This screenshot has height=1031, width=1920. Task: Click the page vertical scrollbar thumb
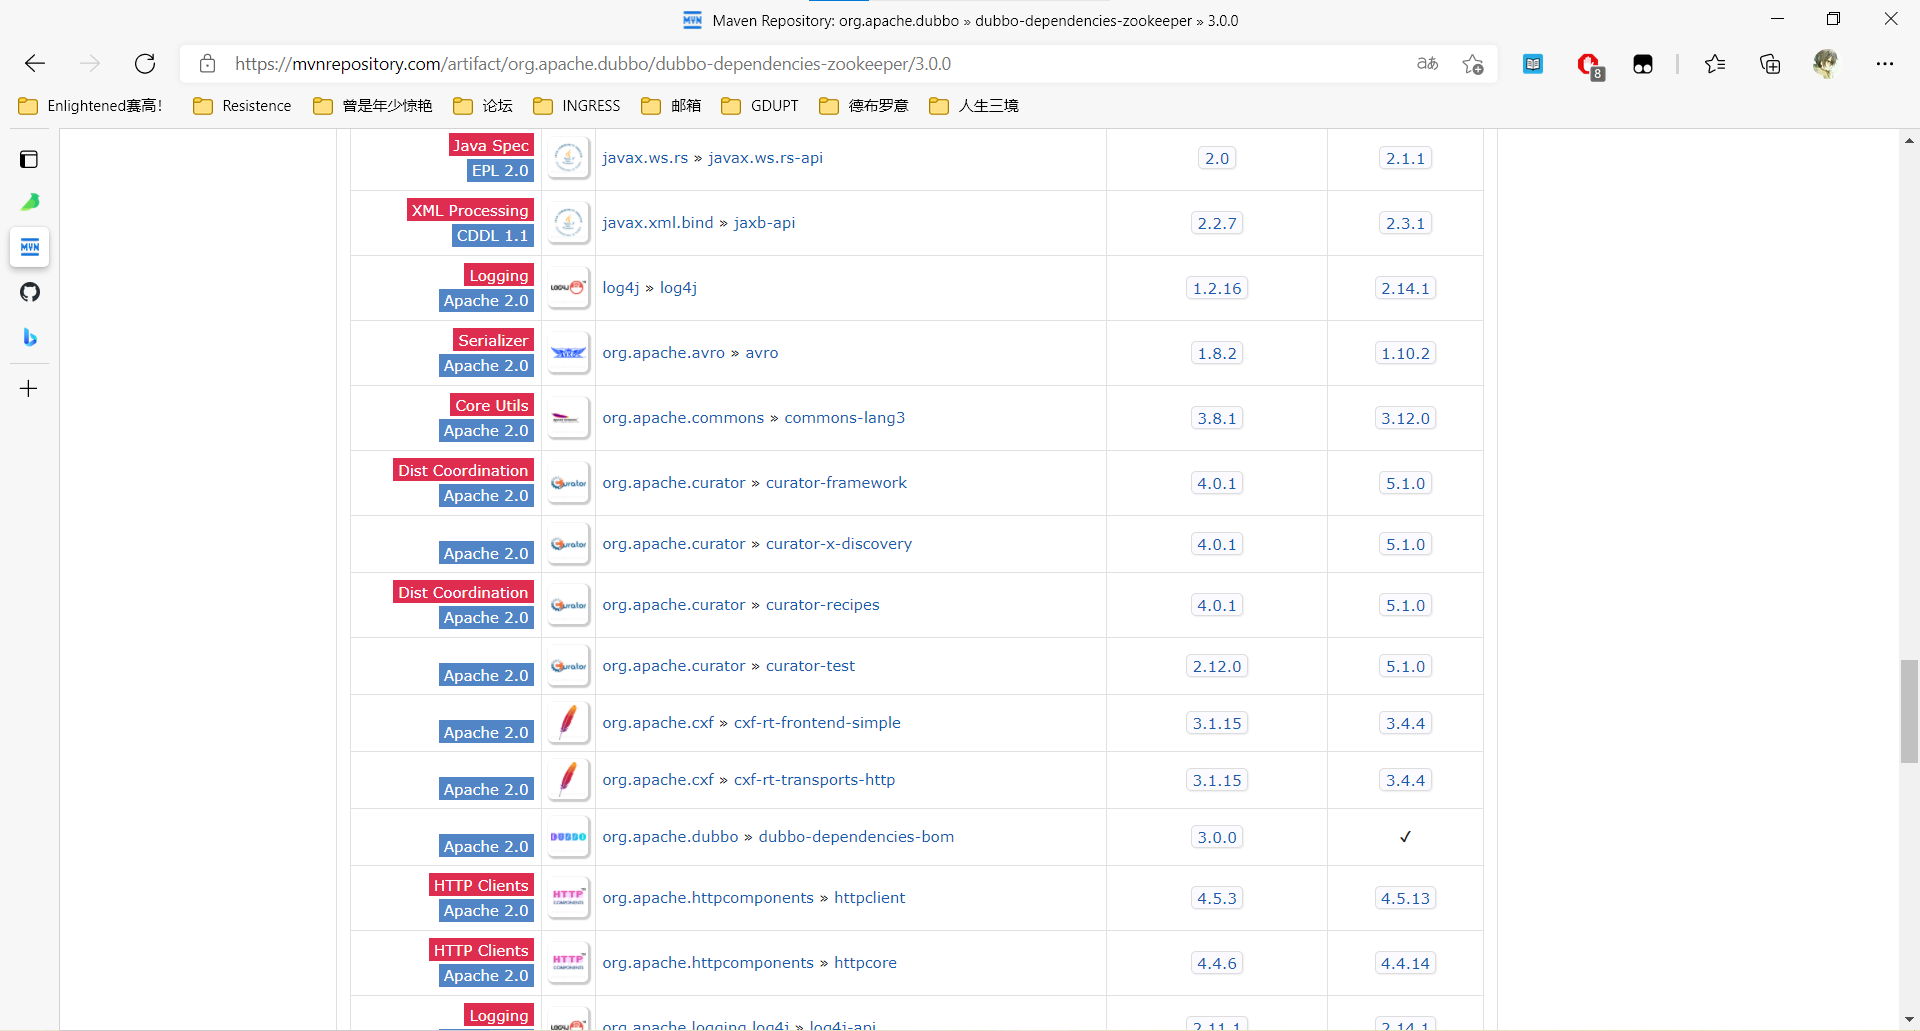click(x=1909, y=711)
